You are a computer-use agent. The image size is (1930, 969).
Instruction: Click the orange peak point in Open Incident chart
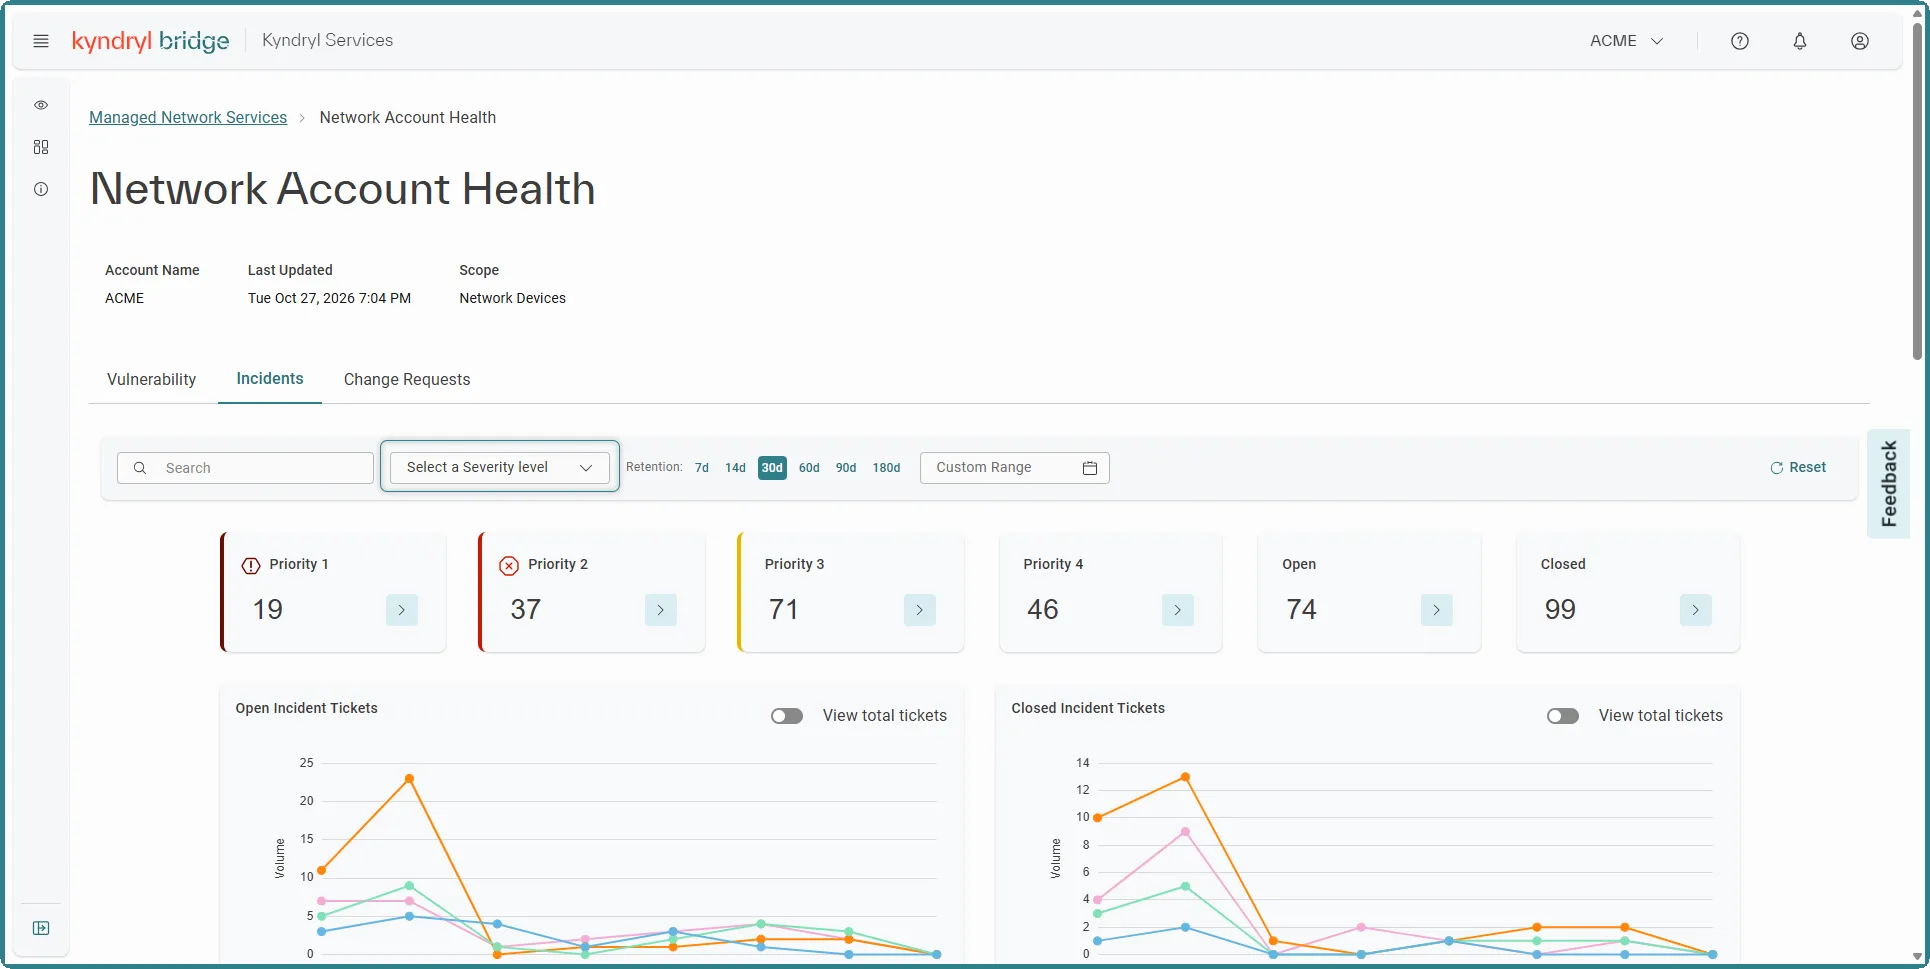coord(409,779)
